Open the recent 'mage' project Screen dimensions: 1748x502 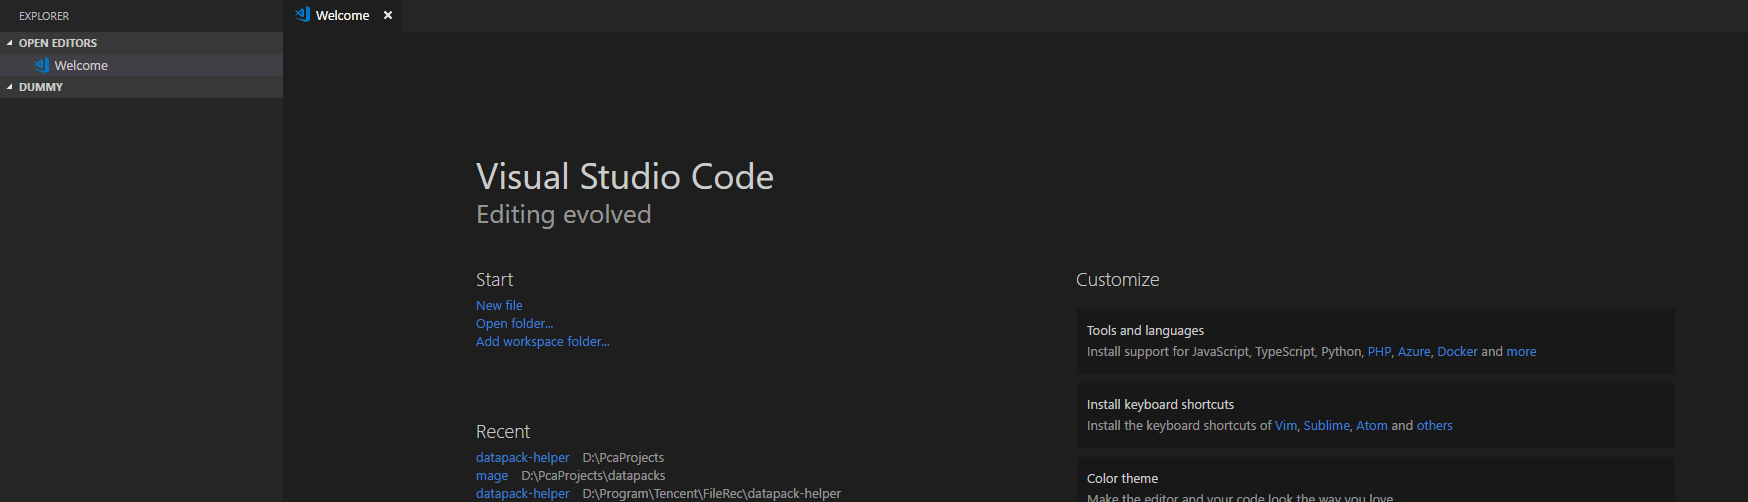click(x=492, y=475)
